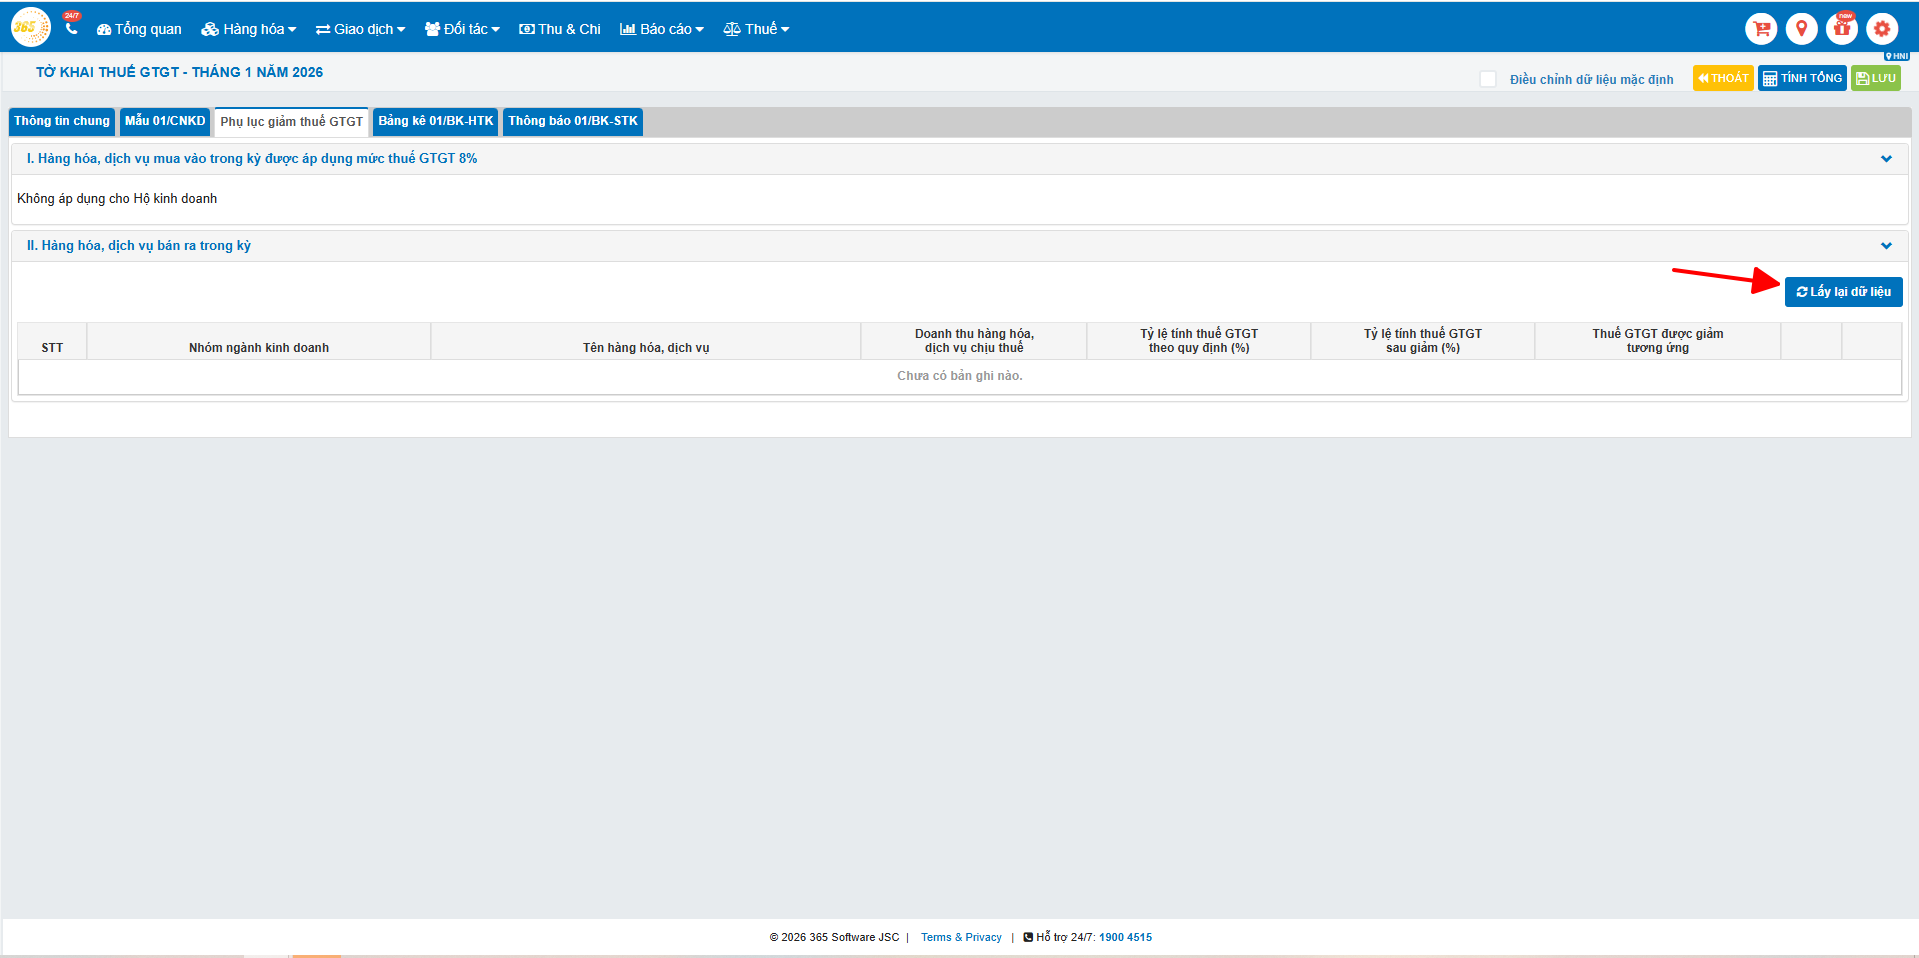
Task: Click the 365 logo icon
Action: click(30, 28)
